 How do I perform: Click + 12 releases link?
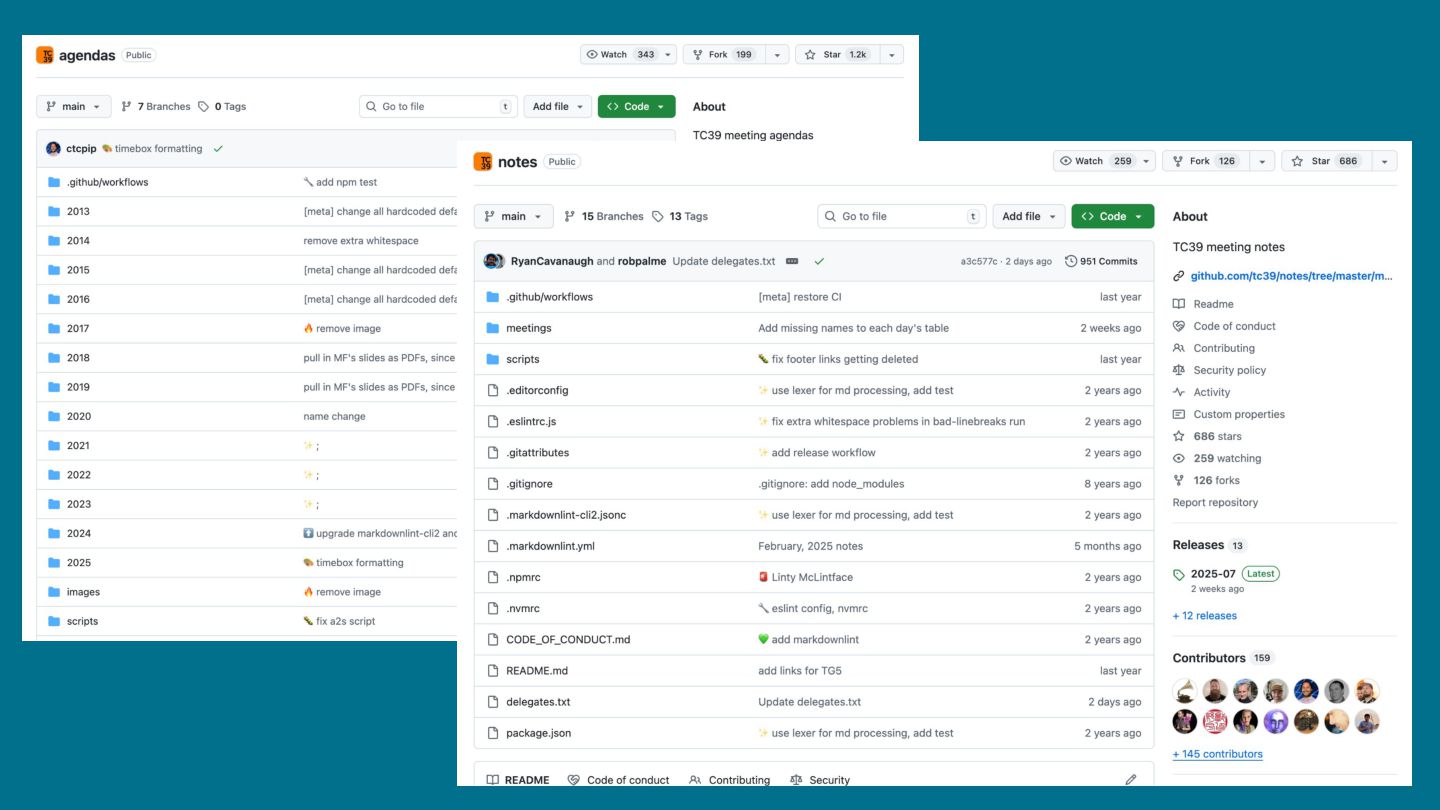pos(1205,616)
